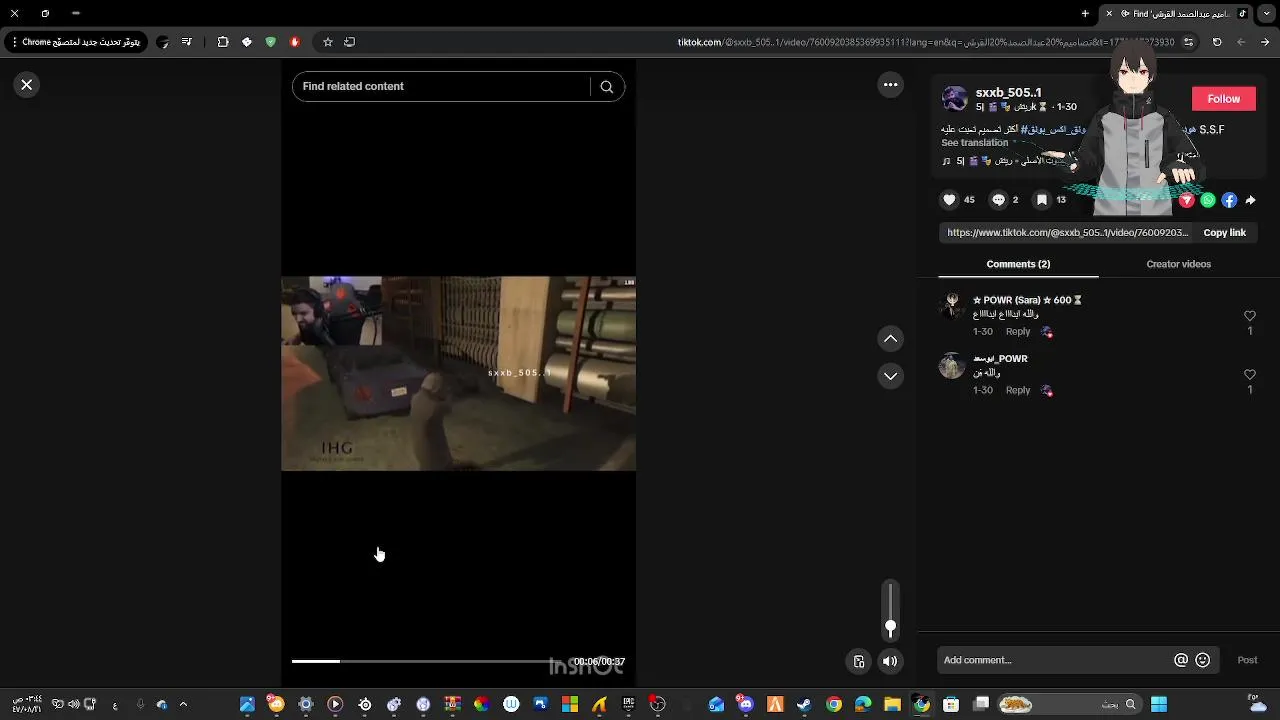Screen dimensions: 1280x720
Task: Click the video frame to pause
Action: coord(458,373)
